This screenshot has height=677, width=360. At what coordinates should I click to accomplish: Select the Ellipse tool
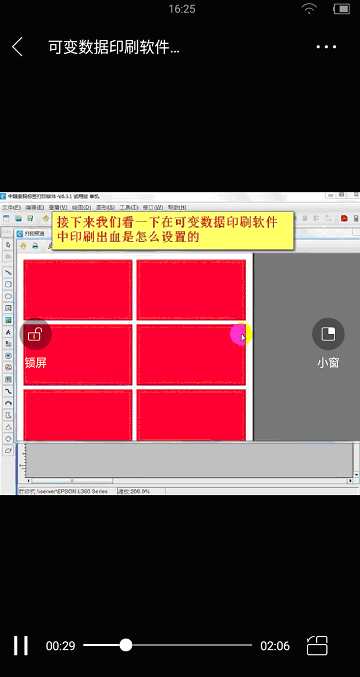point(8,296)
